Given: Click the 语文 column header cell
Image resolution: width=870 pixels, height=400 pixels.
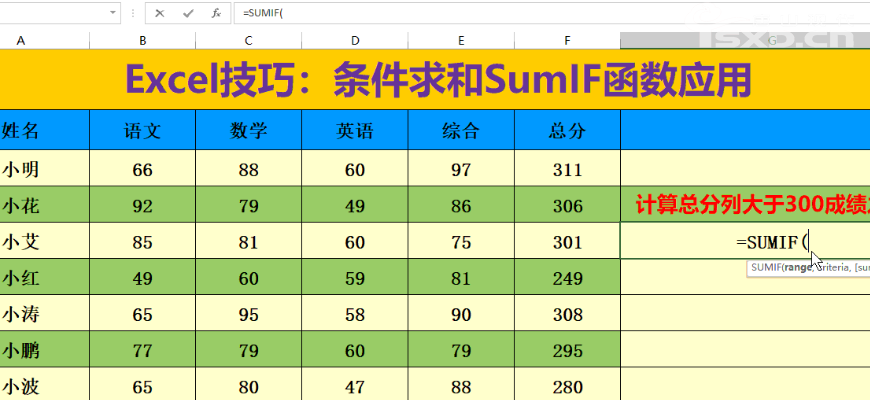Looking at the screenshot, I should (143, 130).
